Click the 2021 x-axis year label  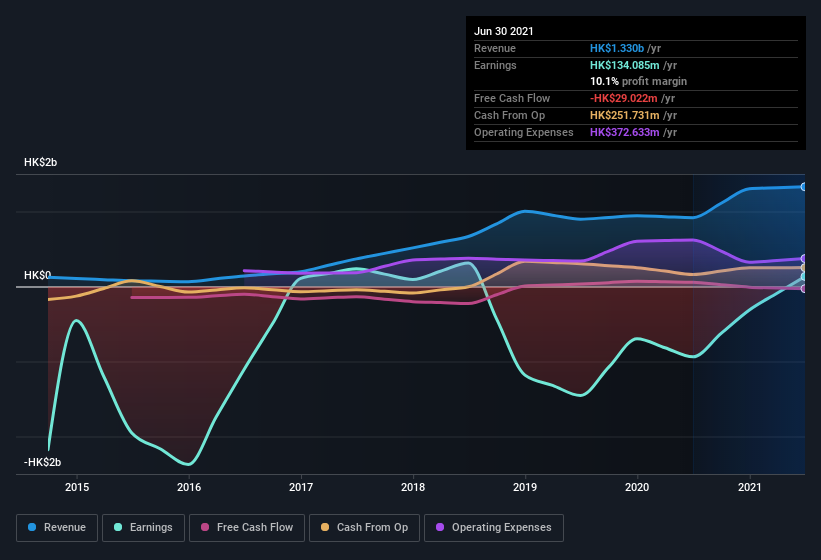749,487
